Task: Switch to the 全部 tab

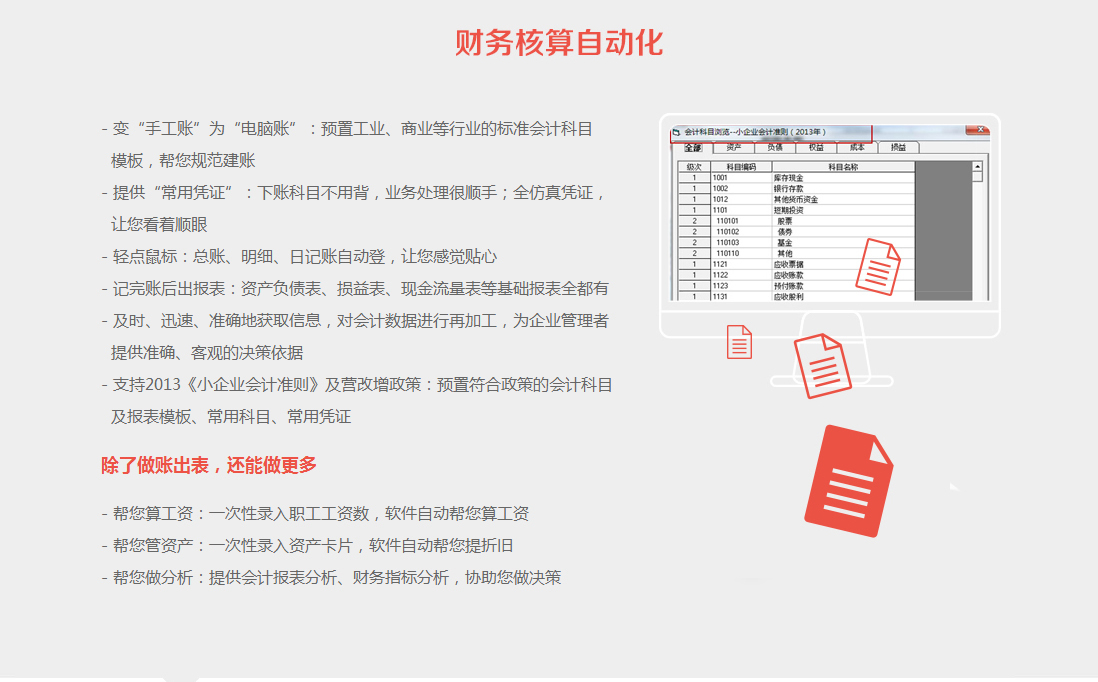Action: pyautogui.click(x=692, y=148)
